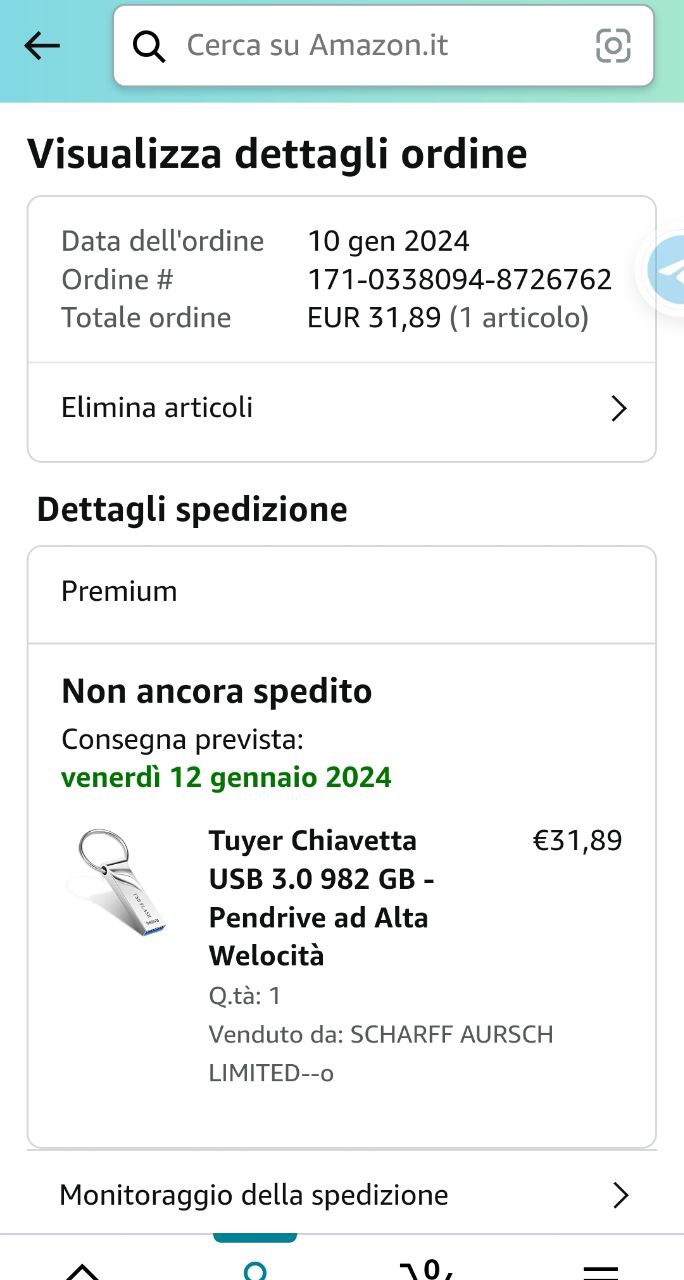The width and height of the screenshot is (684, 1280).
Task: Tap the back arrow icon
Action: (42, 45)
